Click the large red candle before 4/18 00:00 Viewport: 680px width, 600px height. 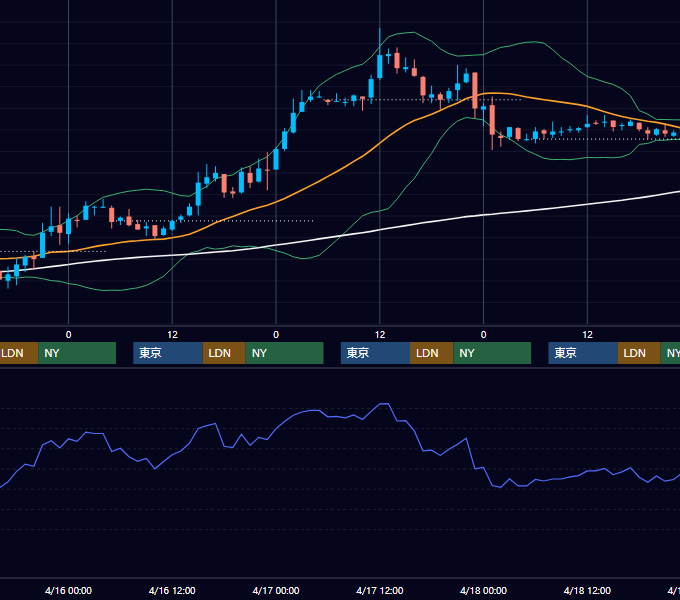[x=475, y=90]
